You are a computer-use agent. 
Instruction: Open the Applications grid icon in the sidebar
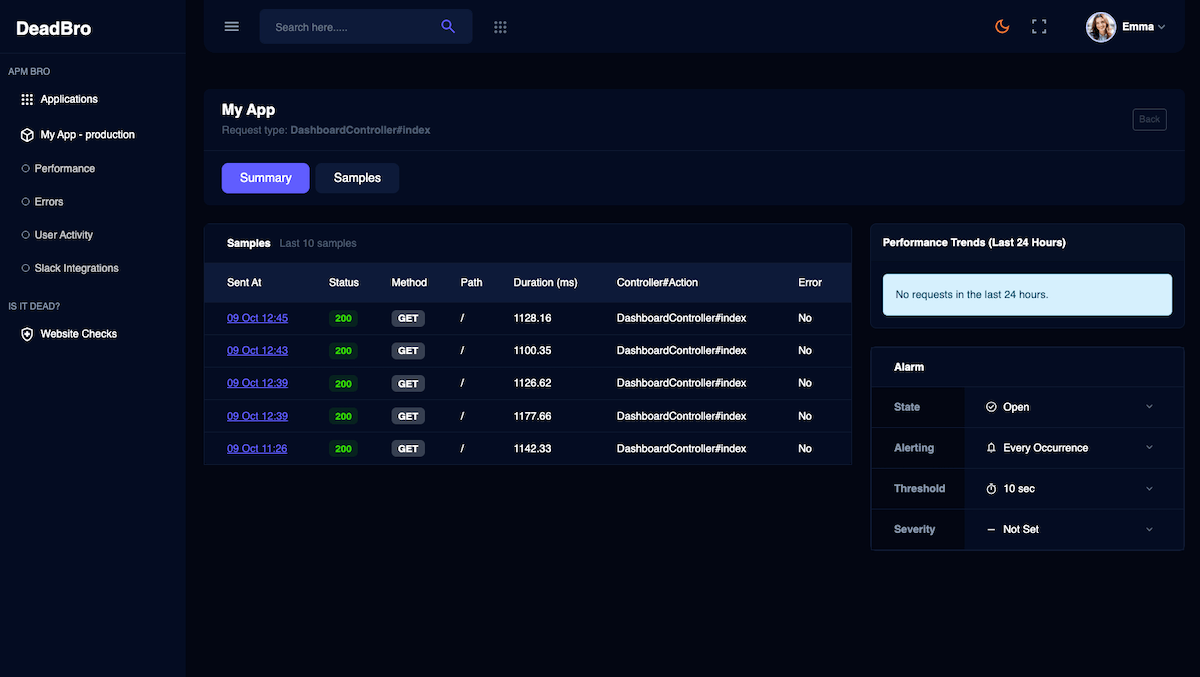point(27,99)
